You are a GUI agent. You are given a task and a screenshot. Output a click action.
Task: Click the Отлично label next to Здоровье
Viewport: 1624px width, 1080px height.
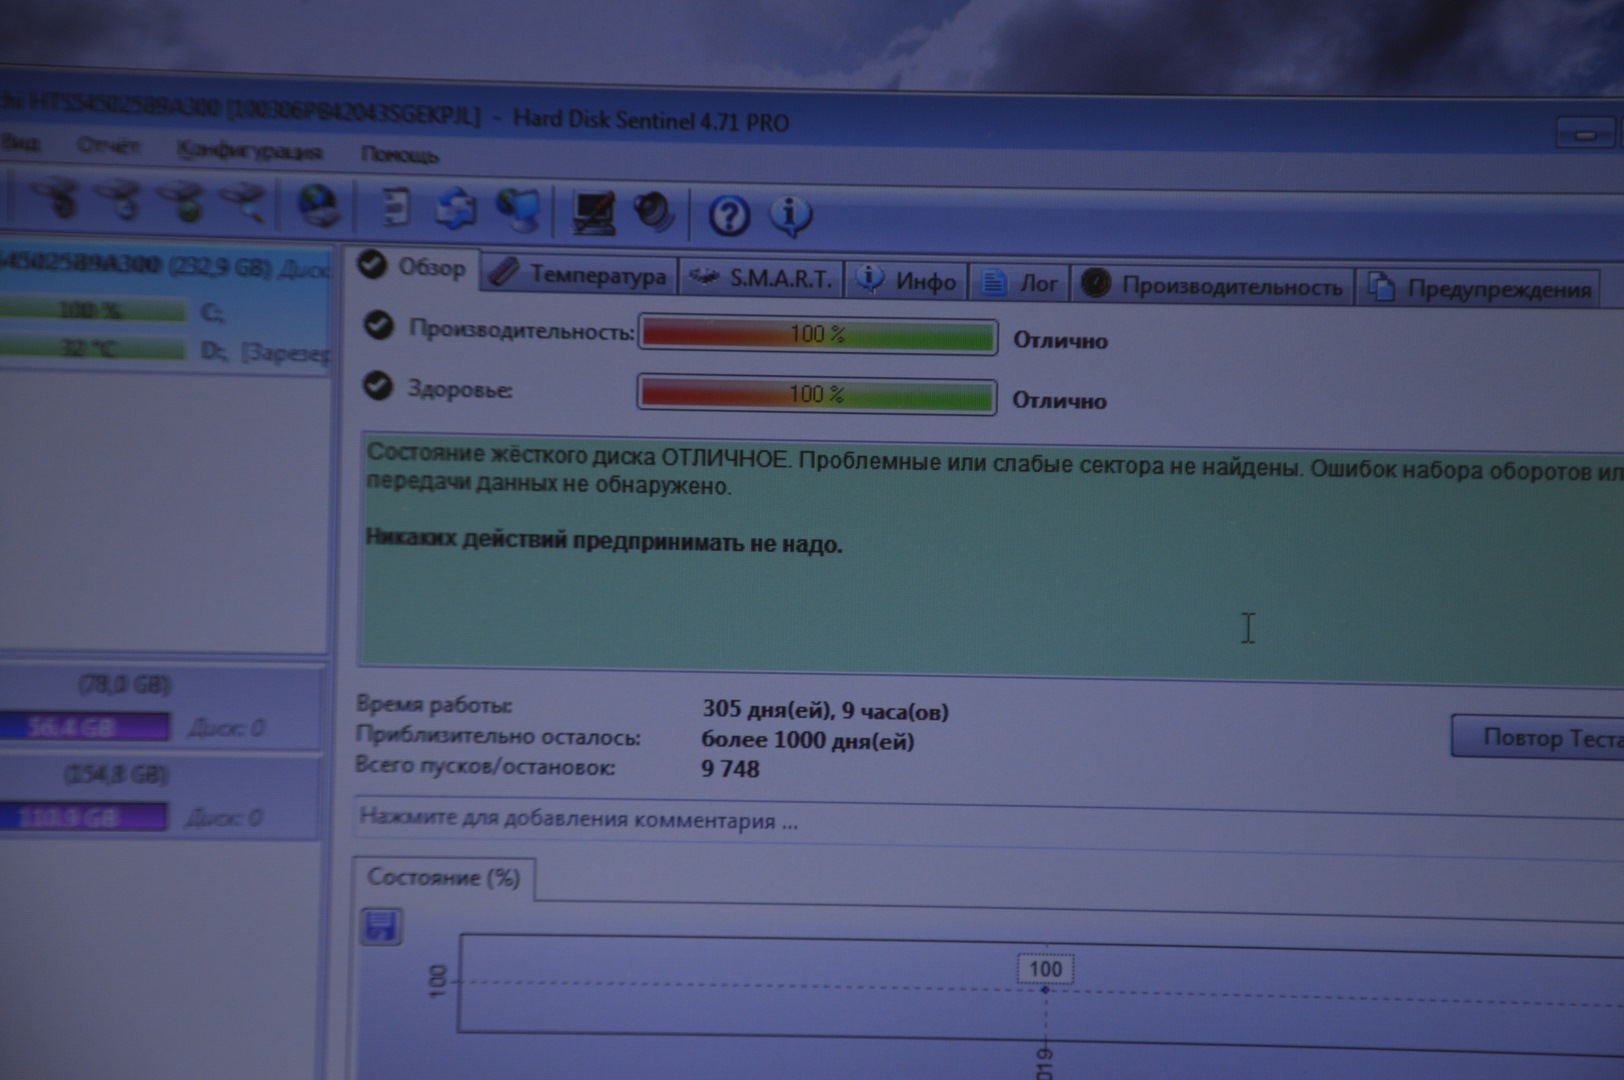(x=1059, y=401)
